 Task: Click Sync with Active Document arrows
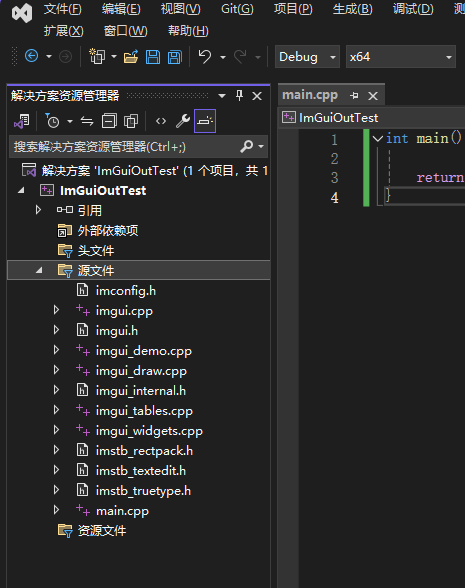pyautogui.click(x=87, y=121)
